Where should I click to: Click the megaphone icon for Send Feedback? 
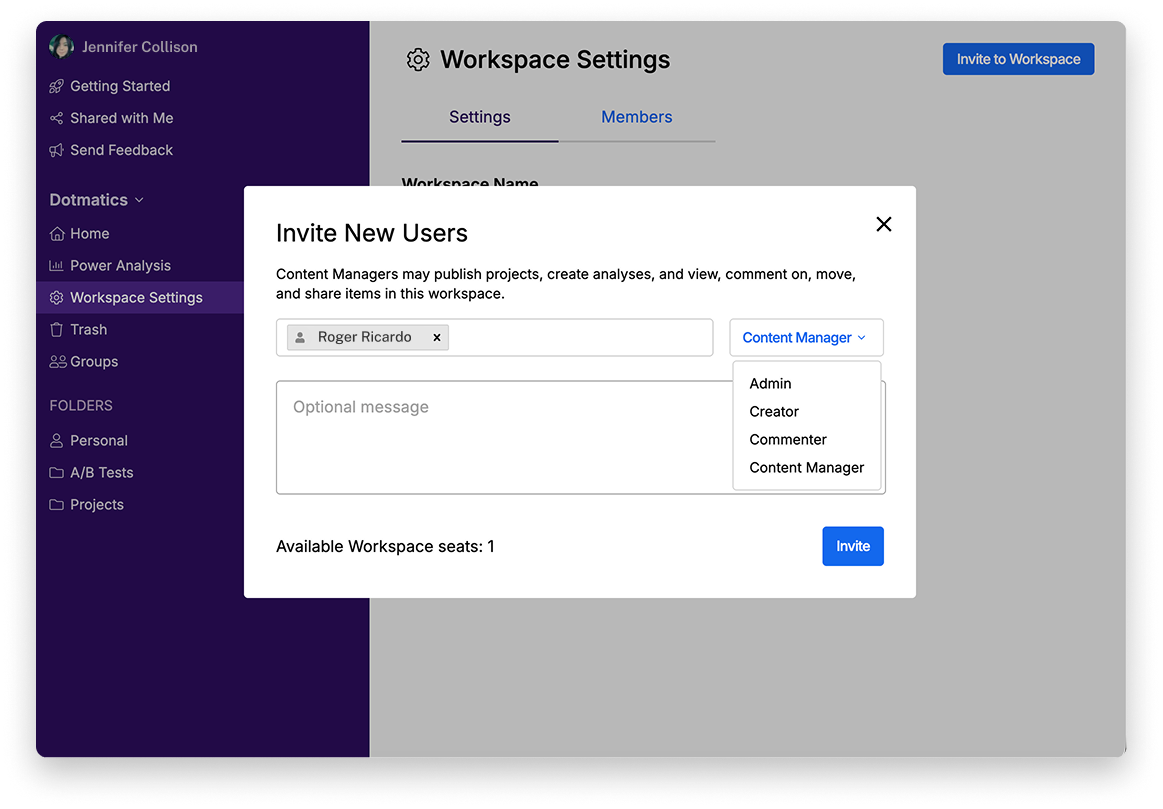pos(57,150)
